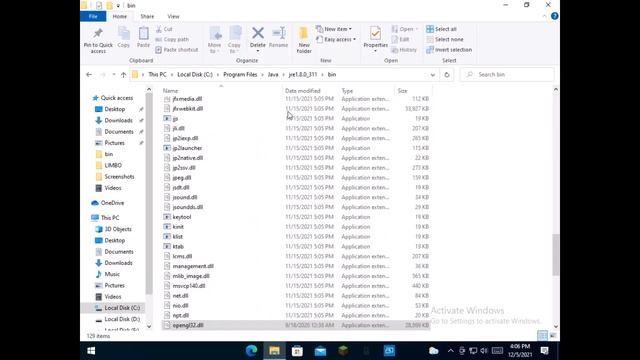Screen dimensions: 640x360
Task: Open recent locations dropdown arrow
Action: pyautogui.click(x=113, y=75)
